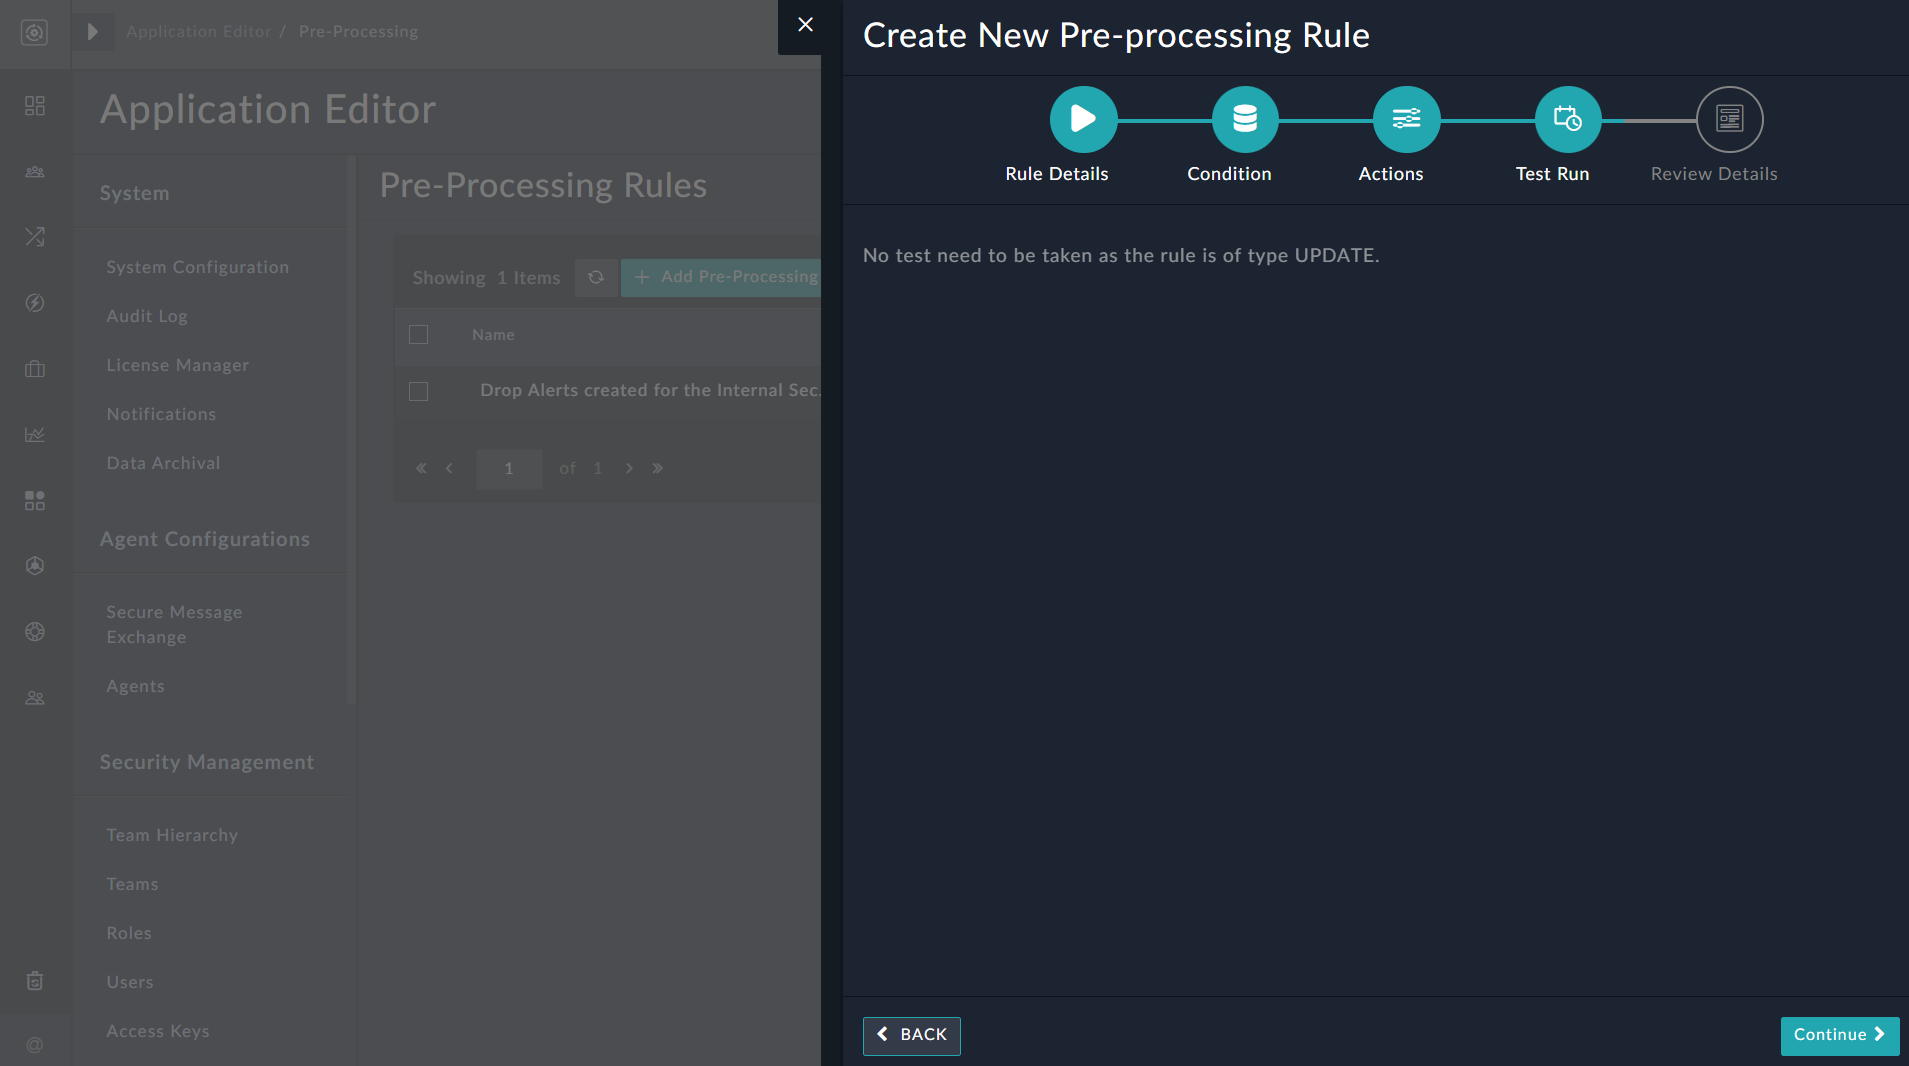Select the Pre-Processing breadcrumb entry
The width and height of the screenshot is (1909, 1066).
coord(358,31)
